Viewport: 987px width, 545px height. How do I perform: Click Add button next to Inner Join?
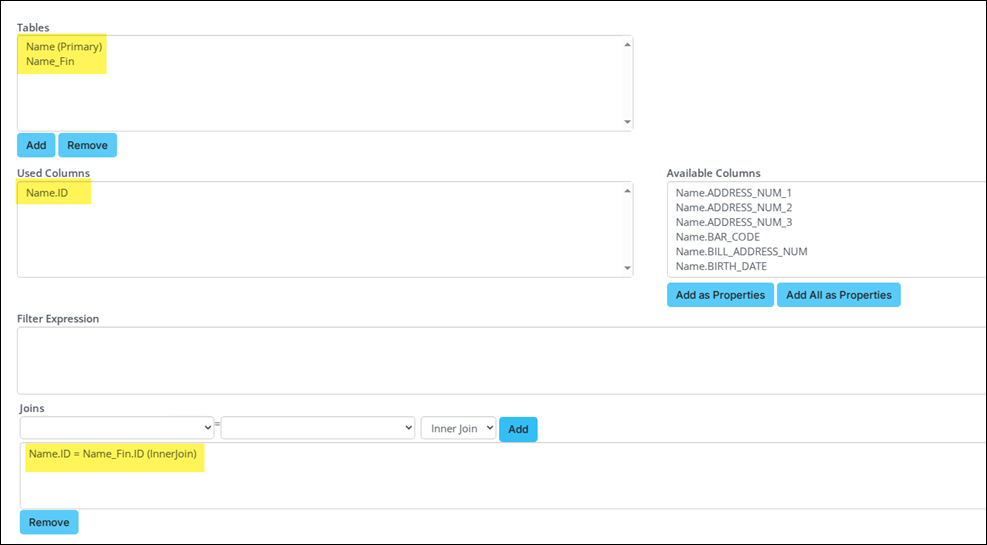(518, 429)
